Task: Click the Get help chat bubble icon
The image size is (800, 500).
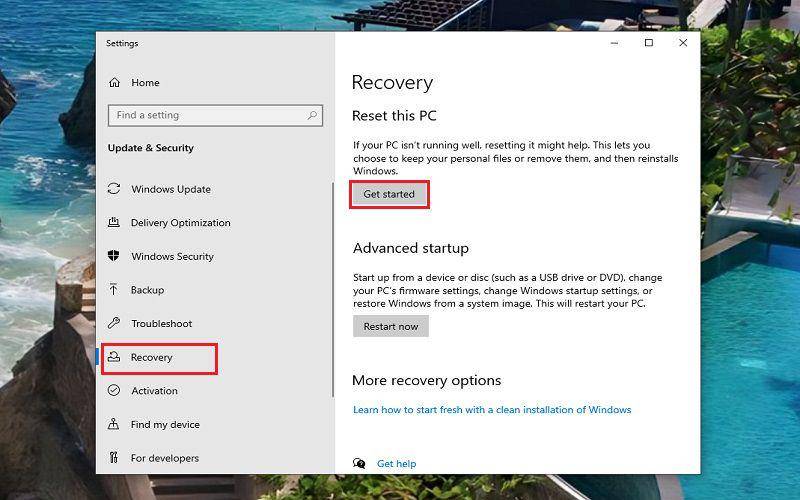Action: 359,463
